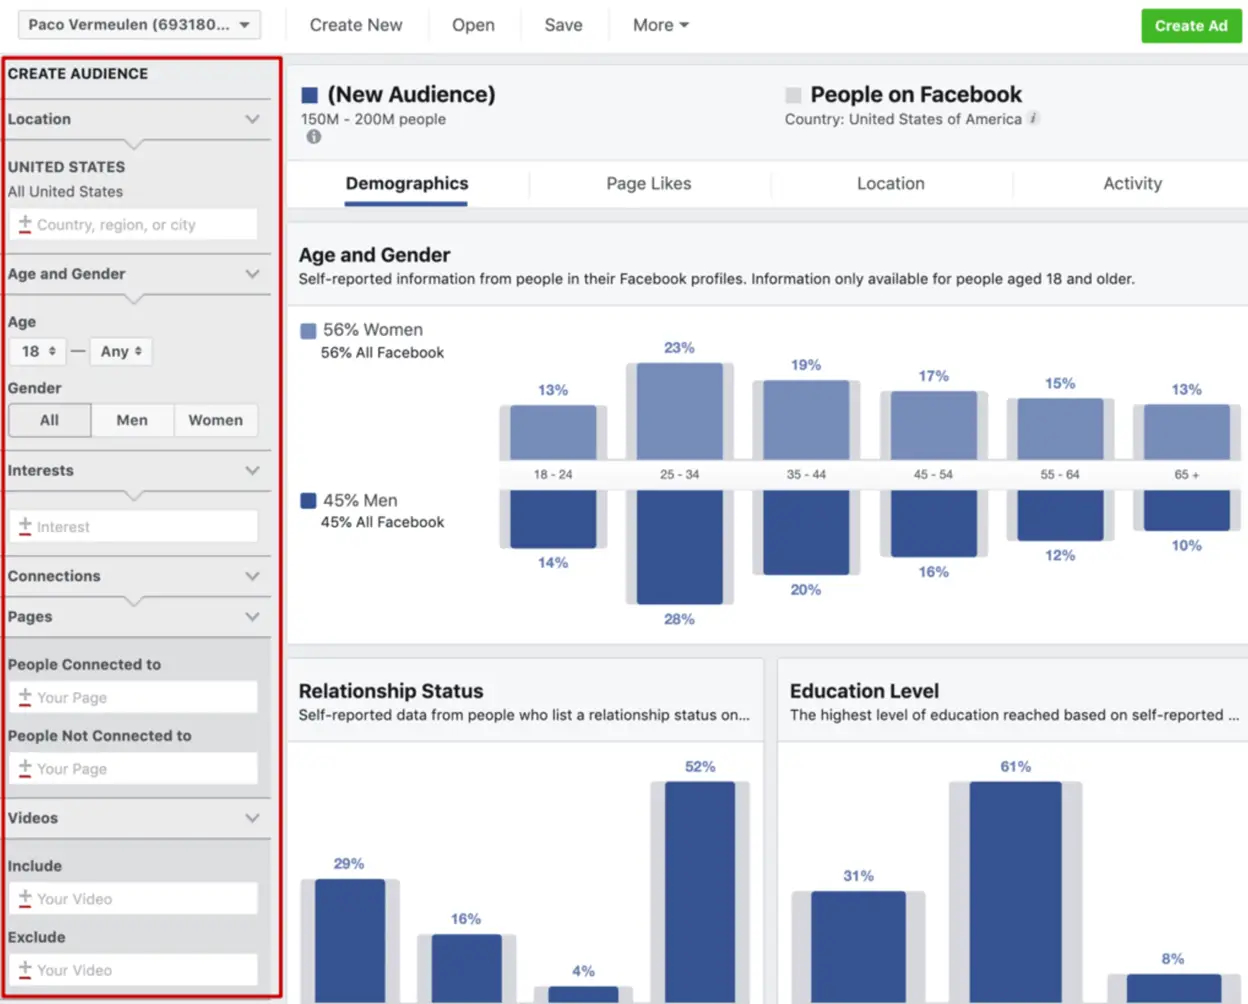The height and width of the screenshot is (1004, 1248).
Task: Click the green Create Ad button
Action: pos(1191,26)
